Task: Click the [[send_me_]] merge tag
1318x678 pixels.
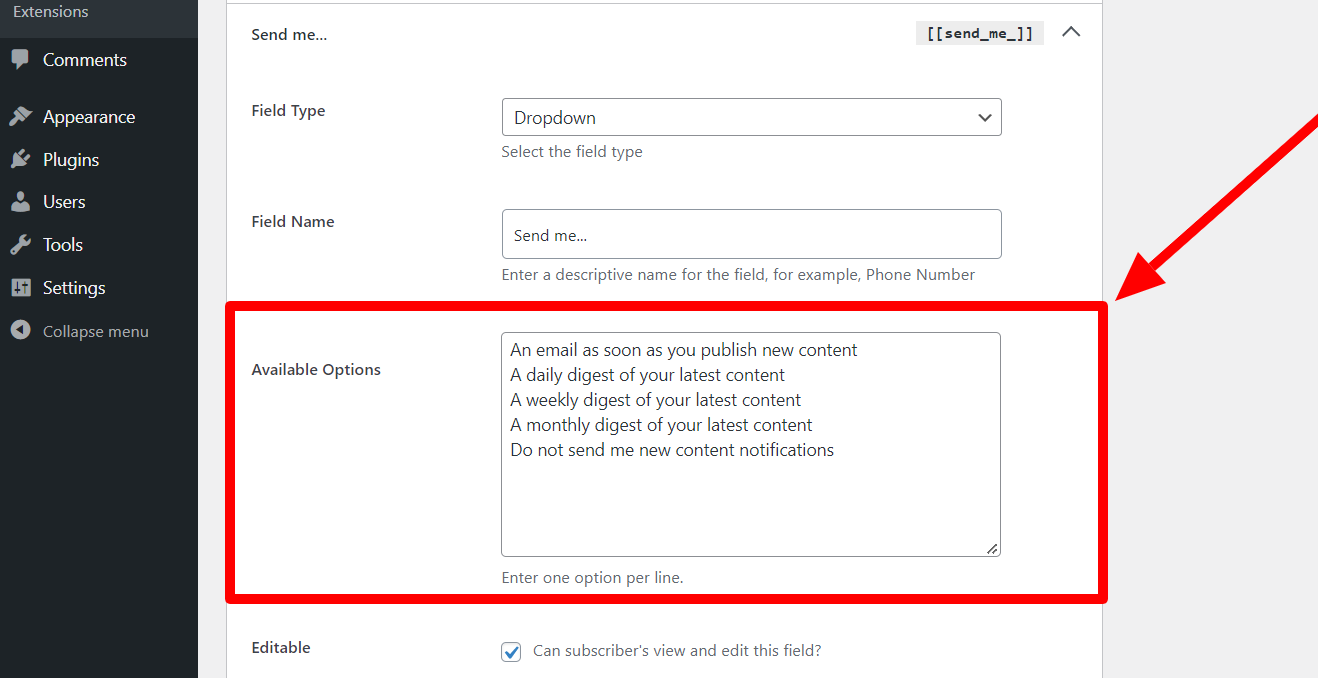Action: tap(979, 34)
